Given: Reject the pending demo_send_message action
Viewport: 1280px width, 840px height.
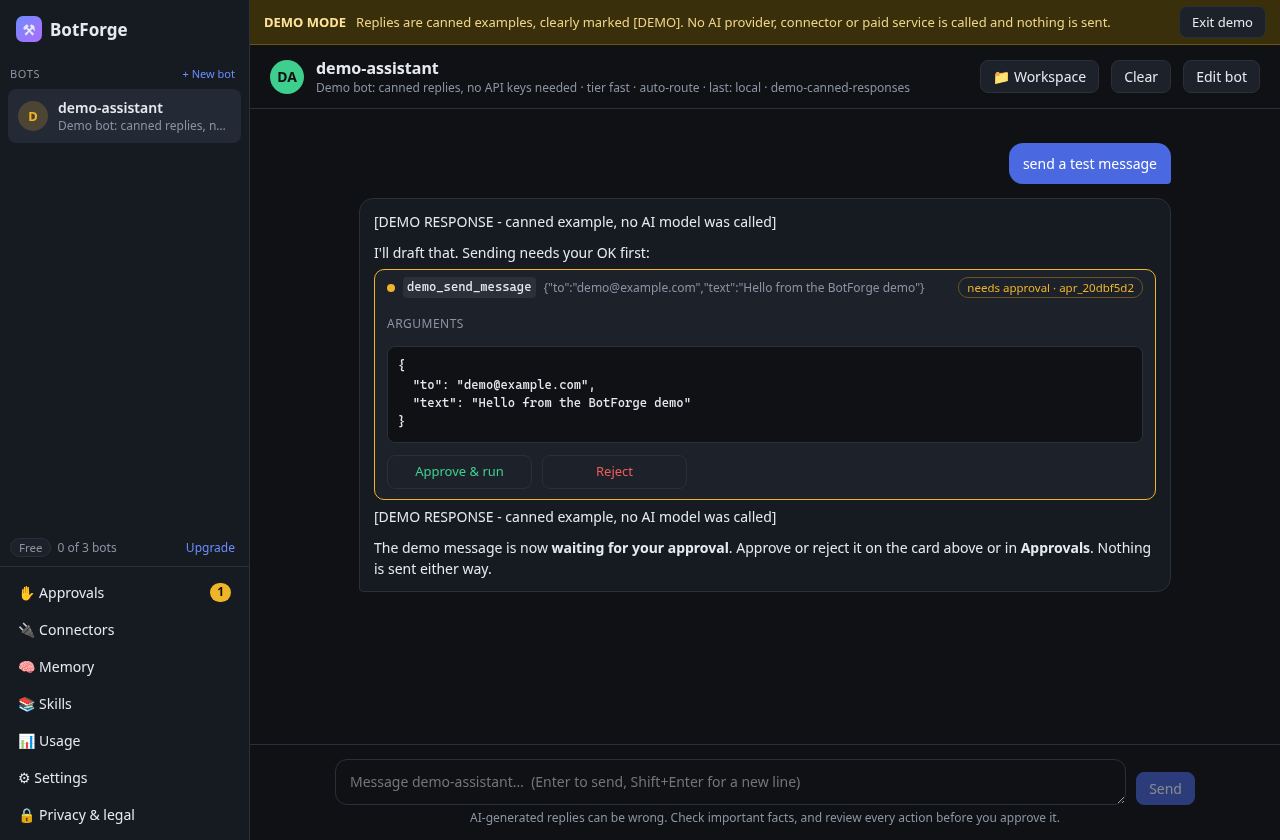Looking at the screenshot, I should click(614, 472).
